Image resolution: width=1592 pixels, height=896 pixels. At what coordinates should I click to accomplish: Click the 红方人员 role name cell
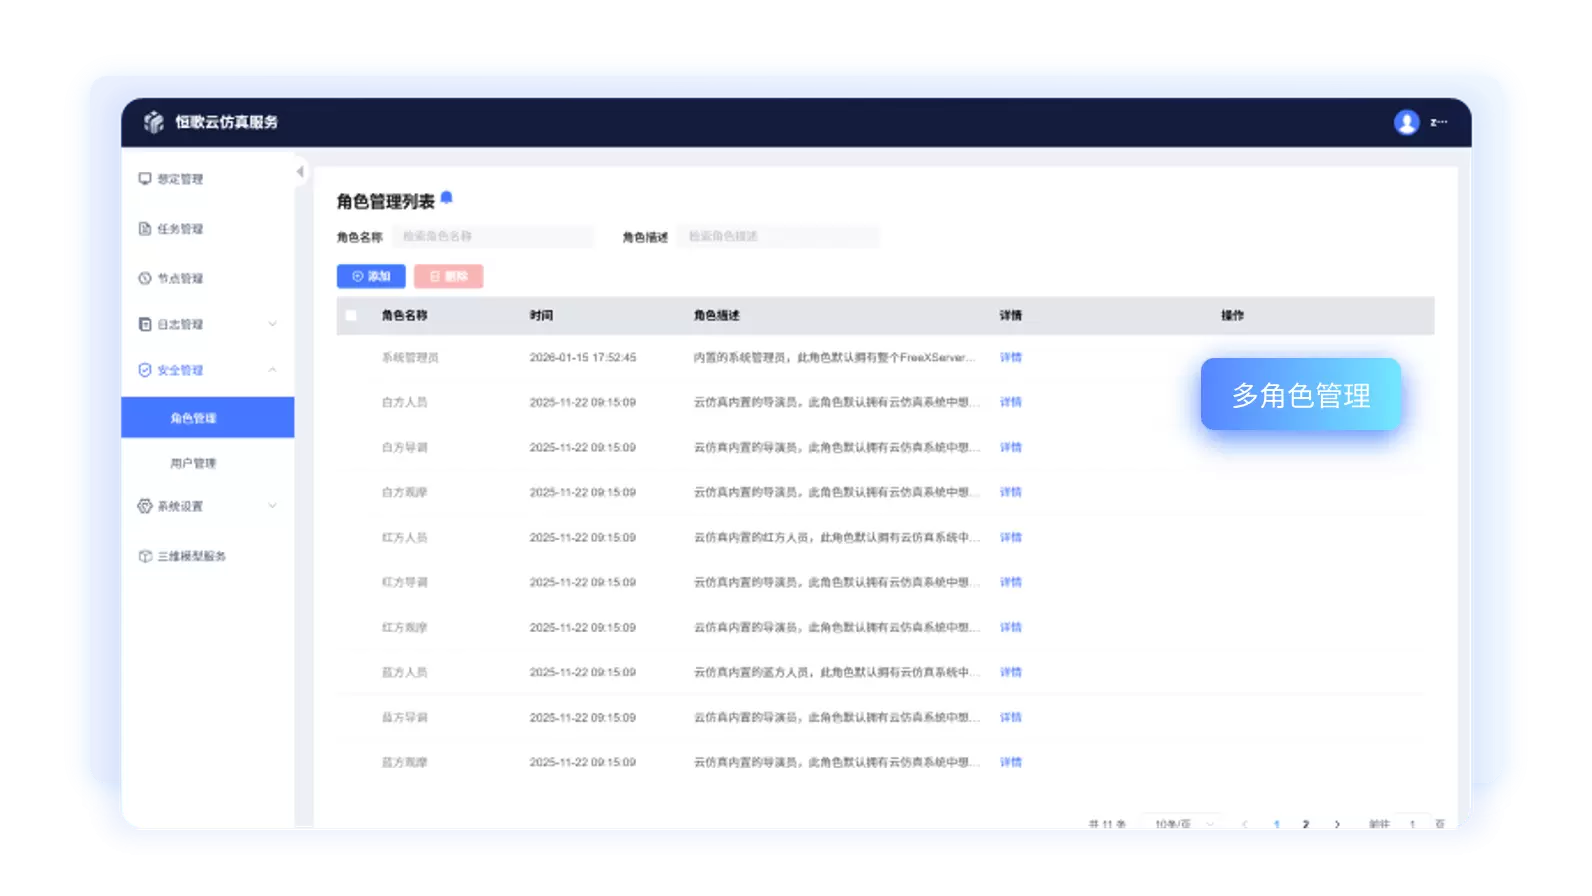coord(405,537)
